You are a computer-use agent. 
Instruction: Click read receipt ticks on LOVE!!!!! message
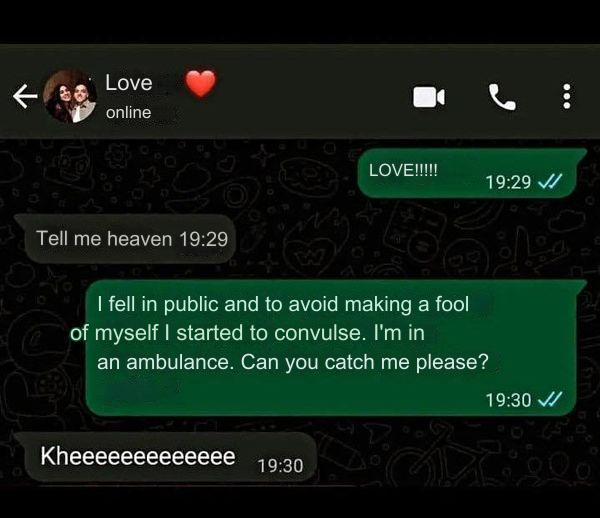point(550,181)
